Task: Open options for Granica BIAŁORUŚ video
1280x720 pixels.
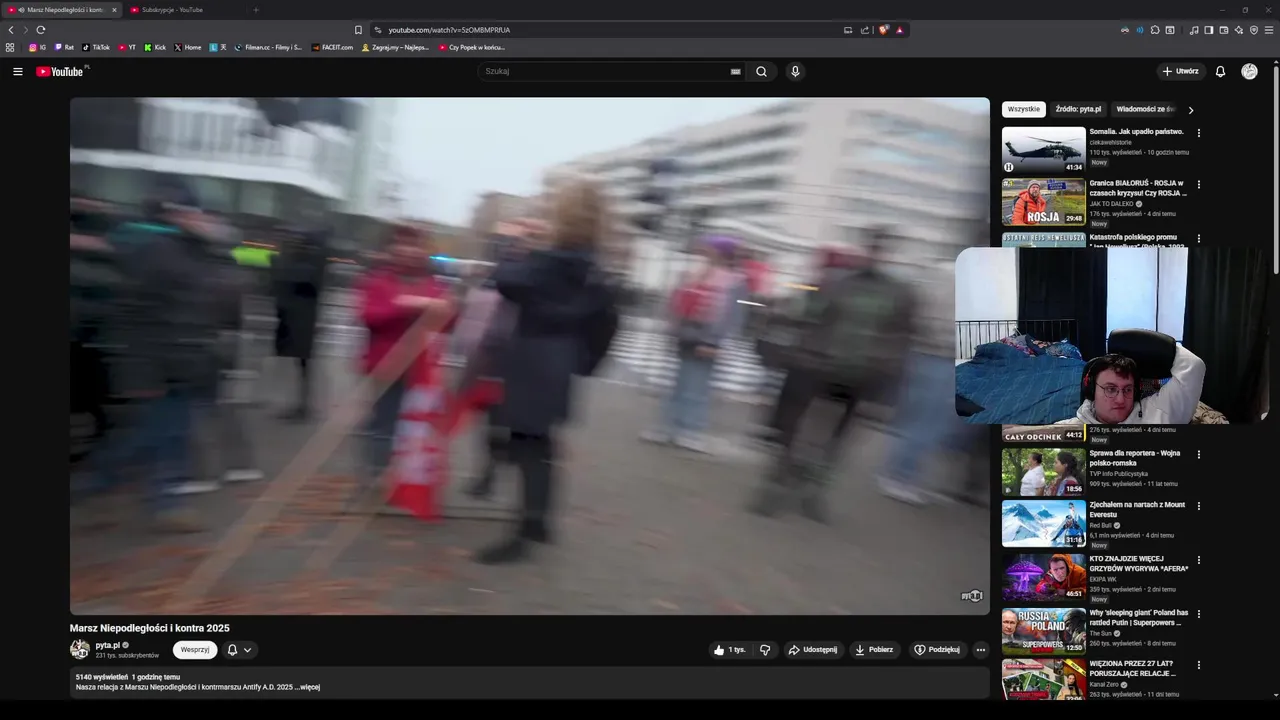Action: point(1199,185)
